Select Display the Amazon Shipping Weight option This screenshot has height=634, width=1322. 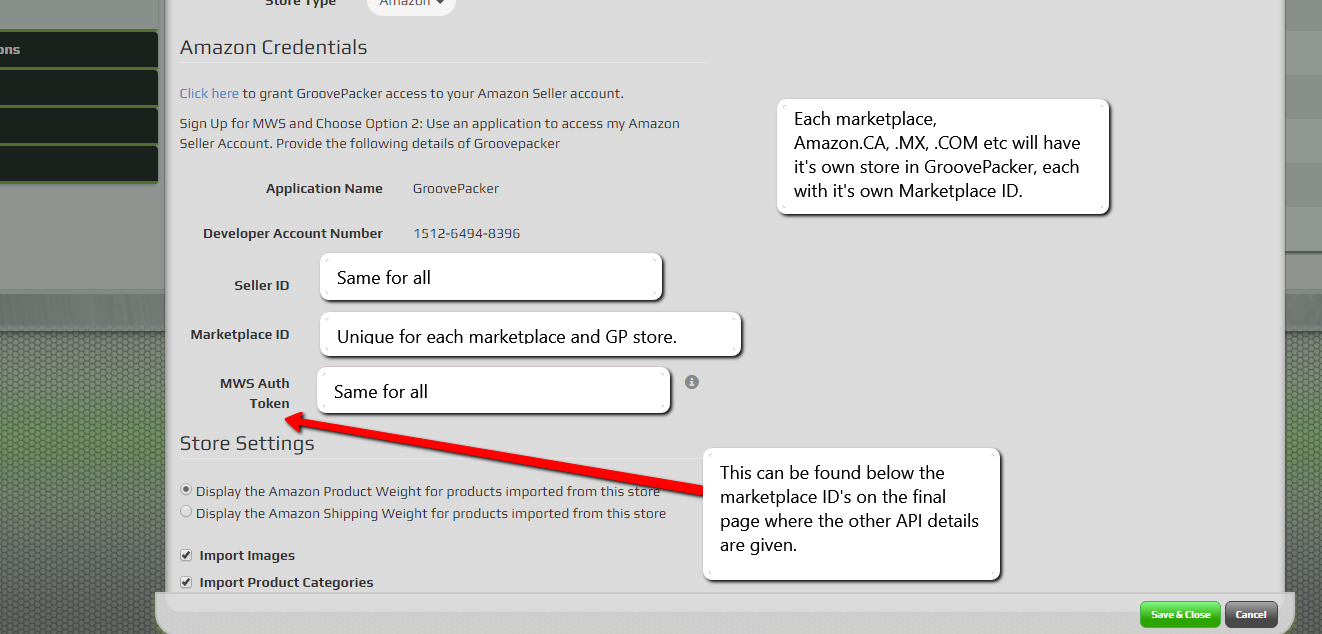click(186, 512)
